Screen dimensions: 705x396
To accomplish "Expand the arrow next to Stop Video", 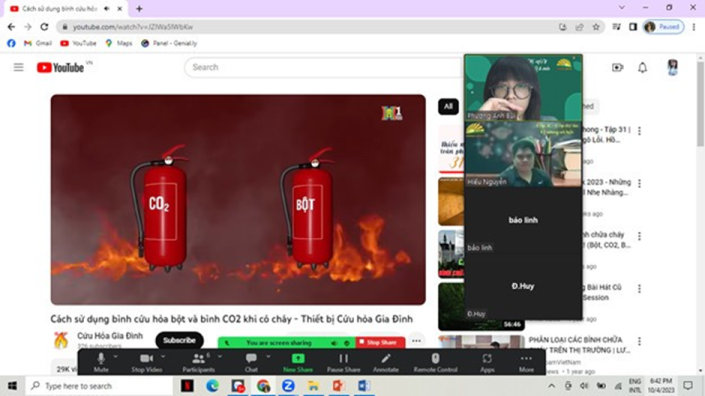I will click(x=163, y=356).
